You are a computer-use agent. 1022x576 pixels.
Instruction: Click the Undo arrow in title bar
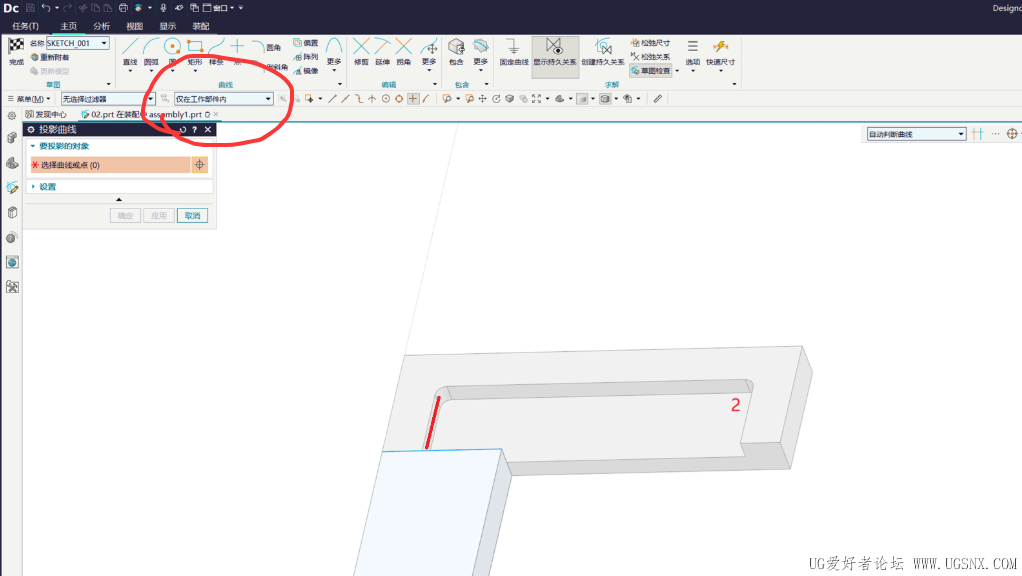[x=46, y=8]
